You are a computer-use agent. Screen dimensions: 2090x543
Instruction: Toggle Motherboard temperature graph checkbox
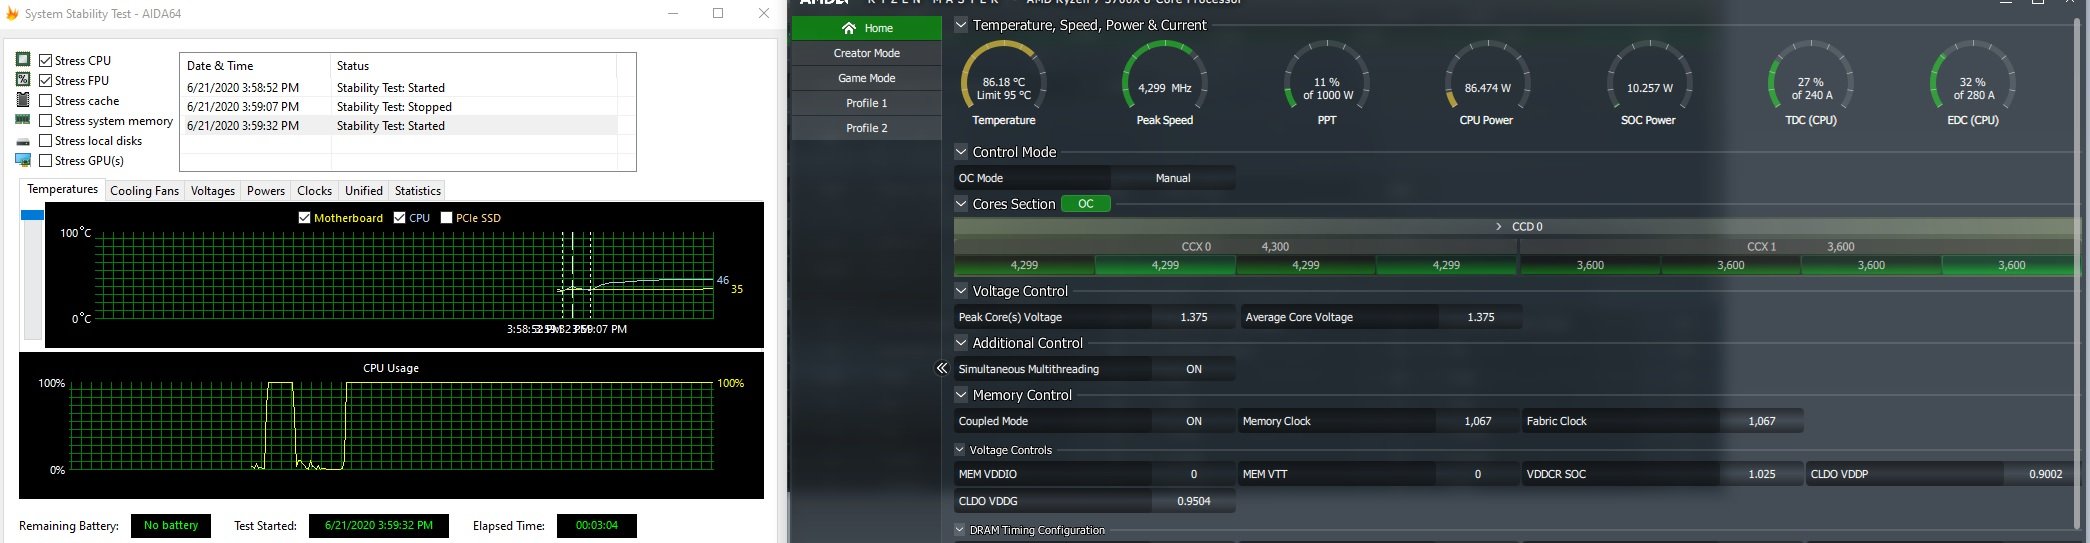pos(304,217)
